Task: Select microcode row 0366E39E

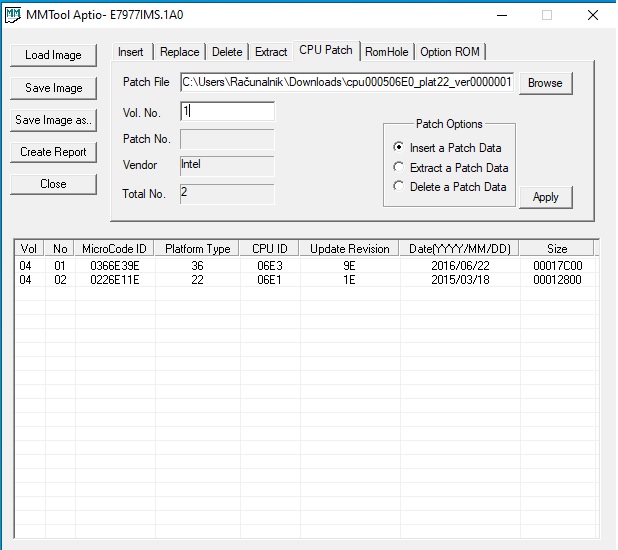Action: (305, 266)
